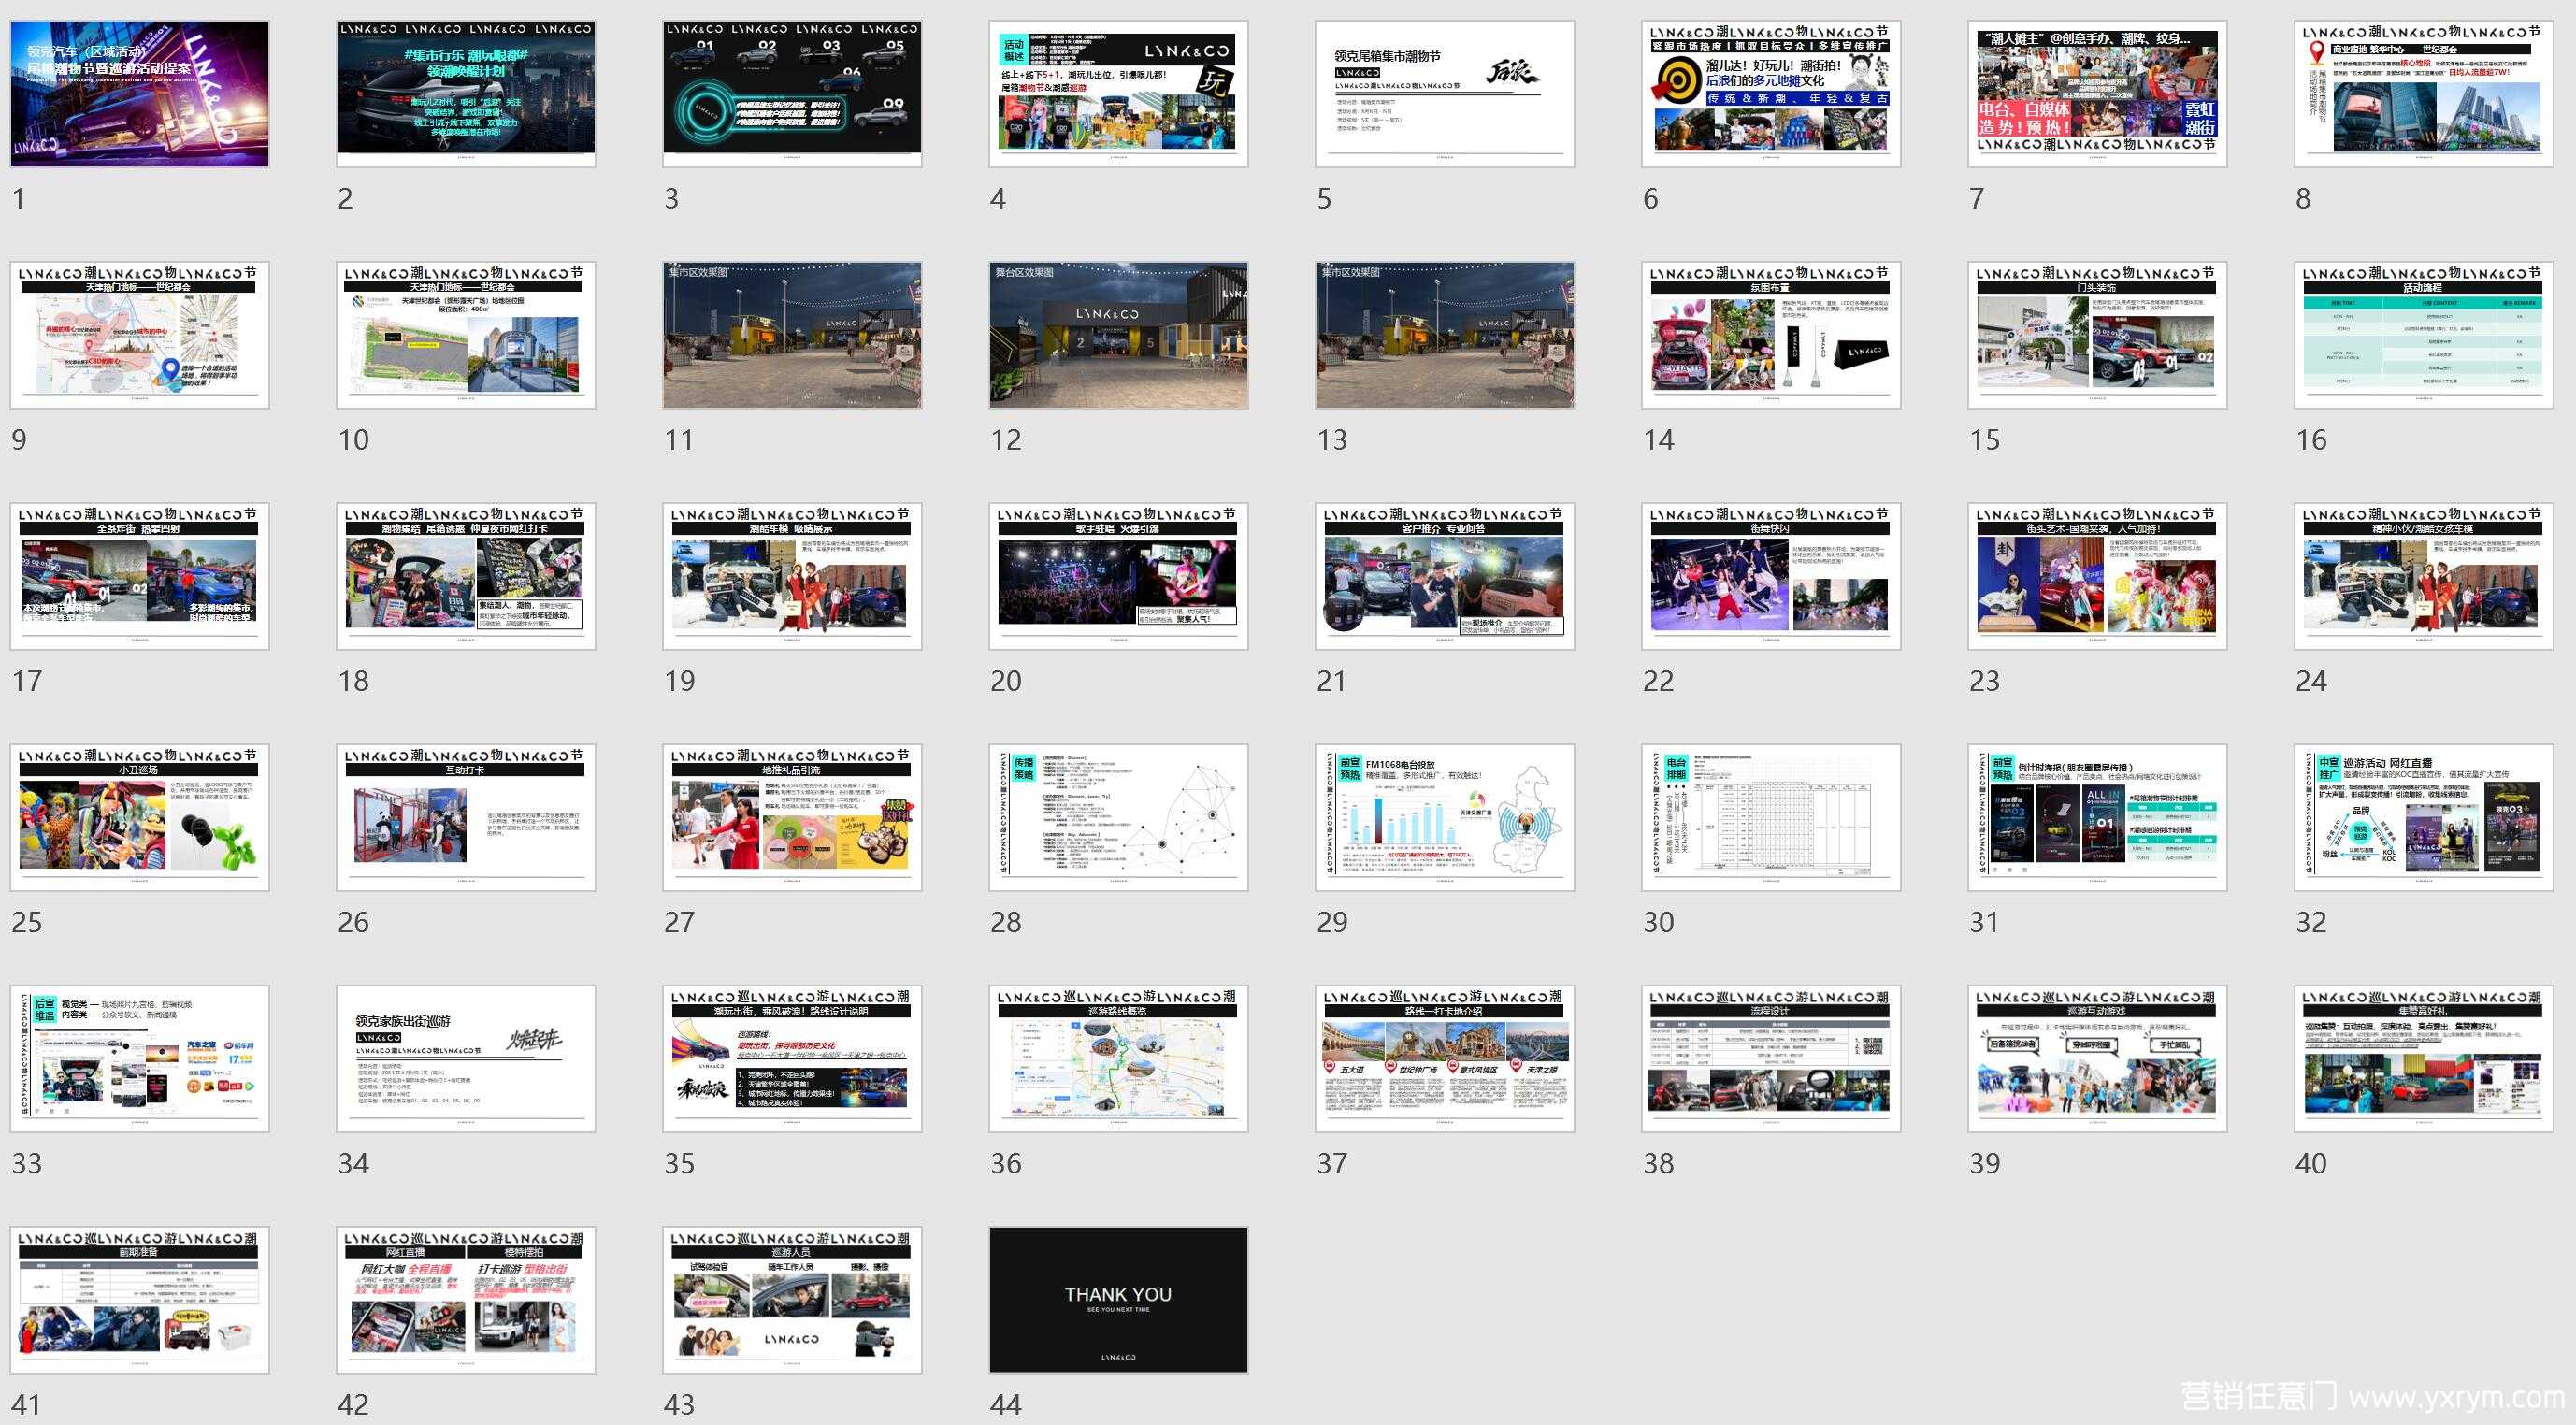
Task: Select slide 7 thumbnail
Action: [2098, 94]
